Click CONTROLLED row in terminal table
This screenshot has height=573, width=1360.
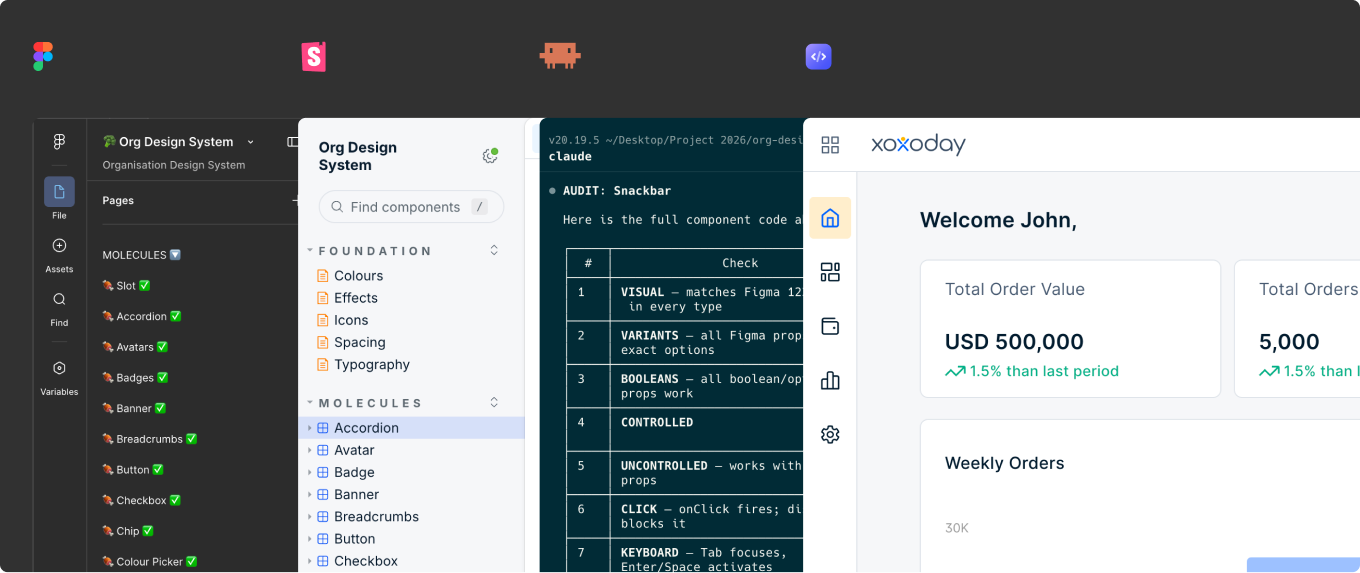[685, 430]
